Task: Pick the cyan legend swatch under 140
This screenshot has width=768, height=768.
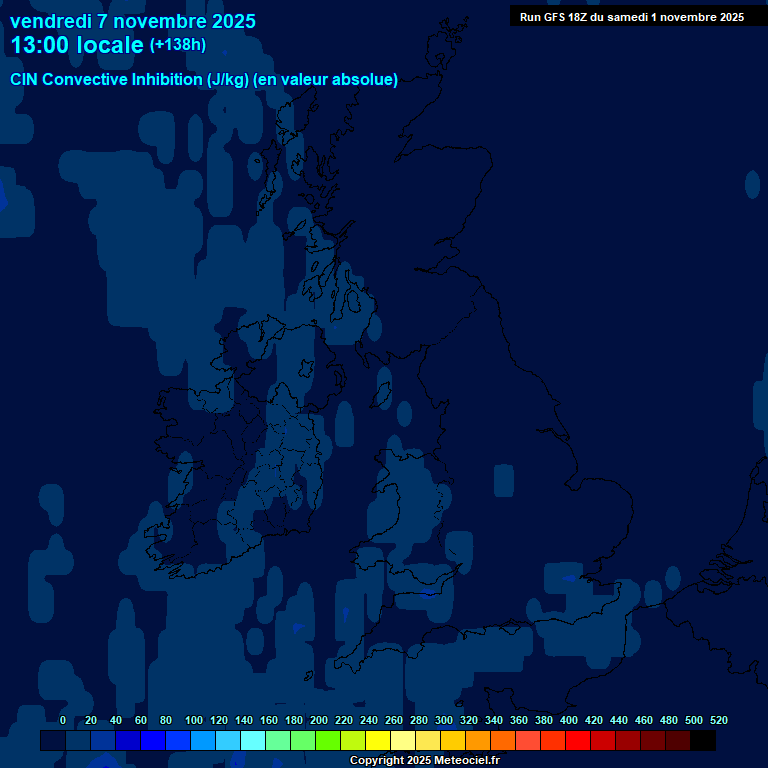Action: click(253, 741)
